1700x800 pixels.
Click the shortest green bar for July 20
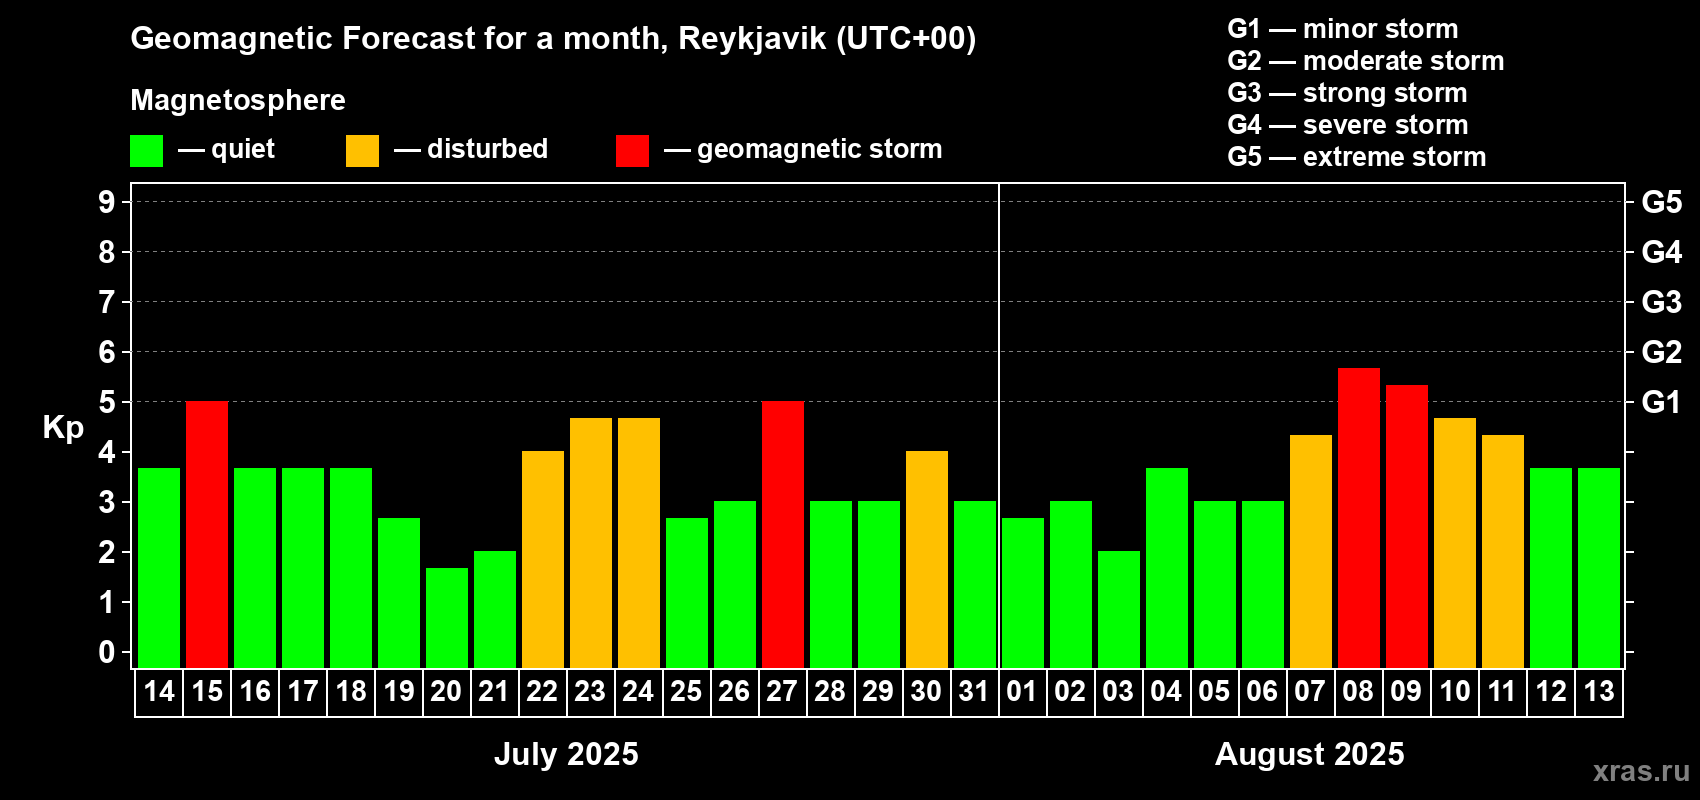coord(447,618)
